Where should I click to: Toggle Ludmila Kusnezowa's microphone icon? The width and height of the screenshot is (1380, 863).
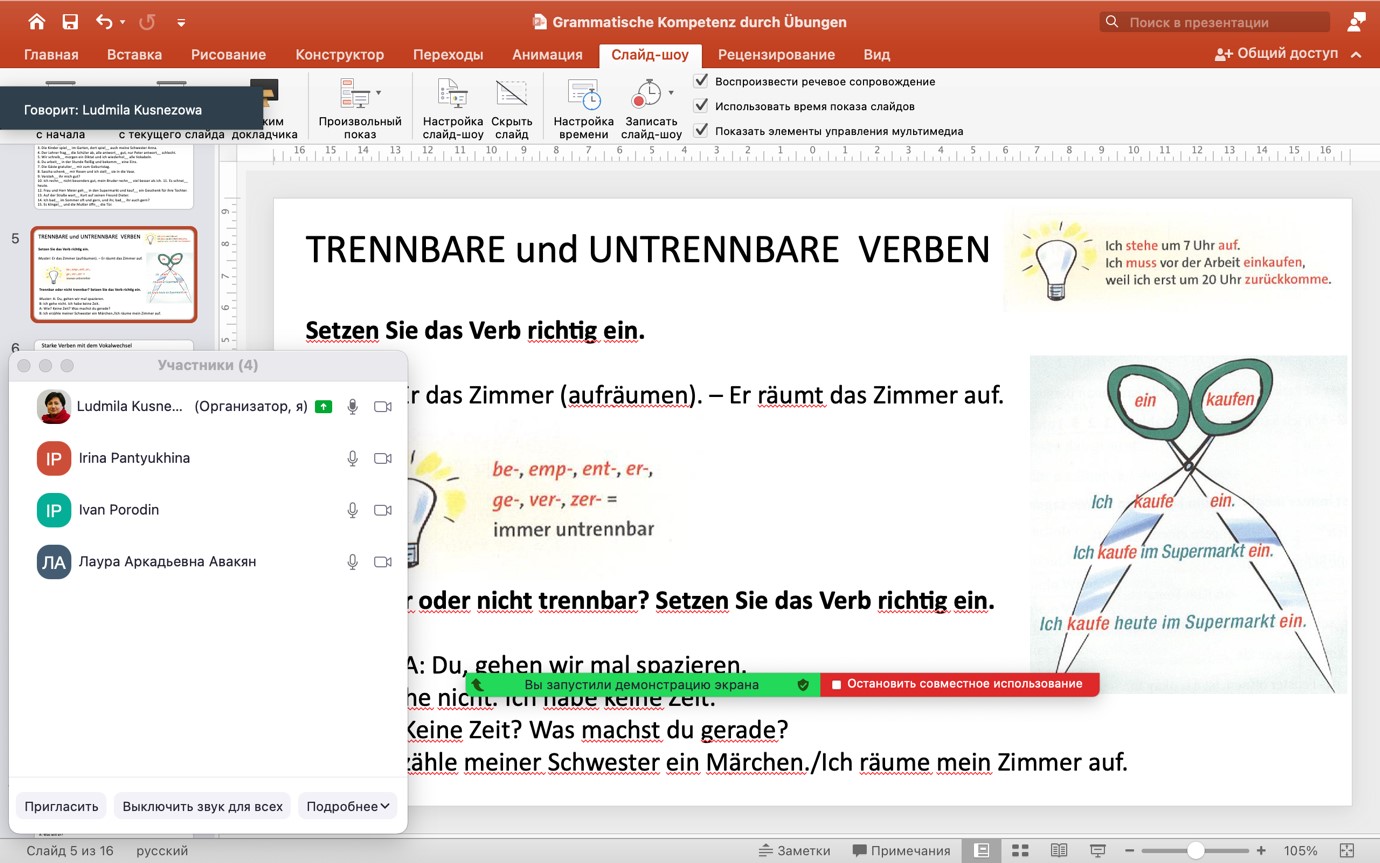(352, 407)
